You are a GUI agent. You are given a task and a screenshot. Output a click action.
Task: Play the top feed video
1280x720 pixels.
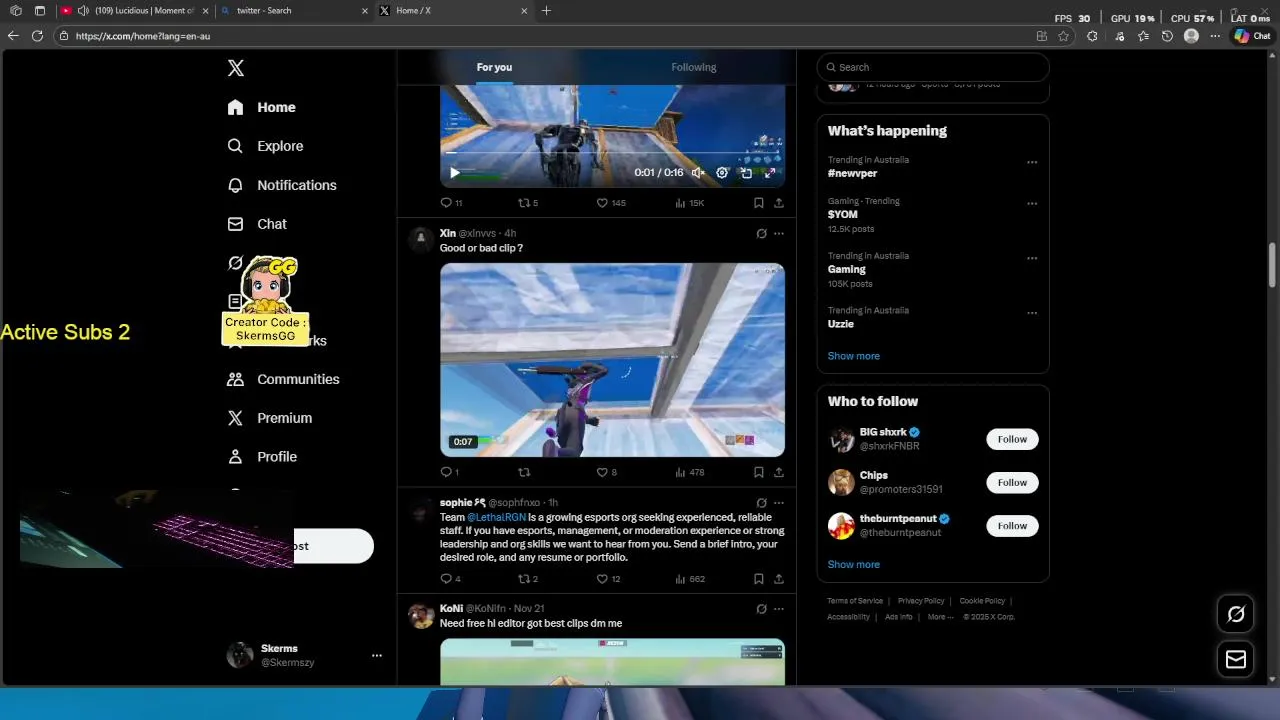tap(455, 172)
